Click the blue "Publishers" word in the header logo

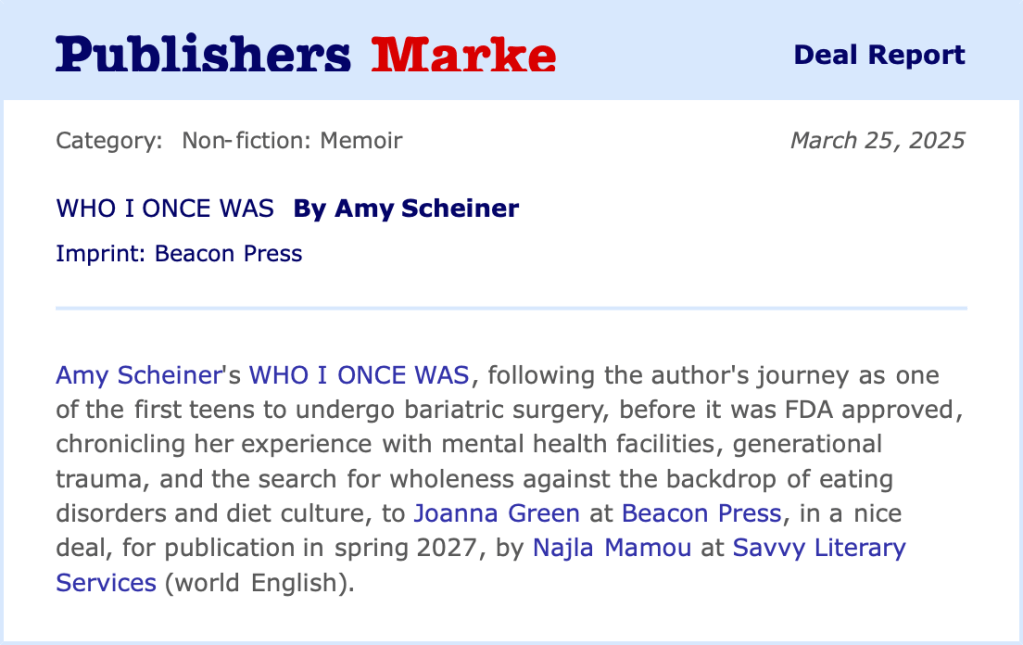pyautogui.click(x=203, y=54)
